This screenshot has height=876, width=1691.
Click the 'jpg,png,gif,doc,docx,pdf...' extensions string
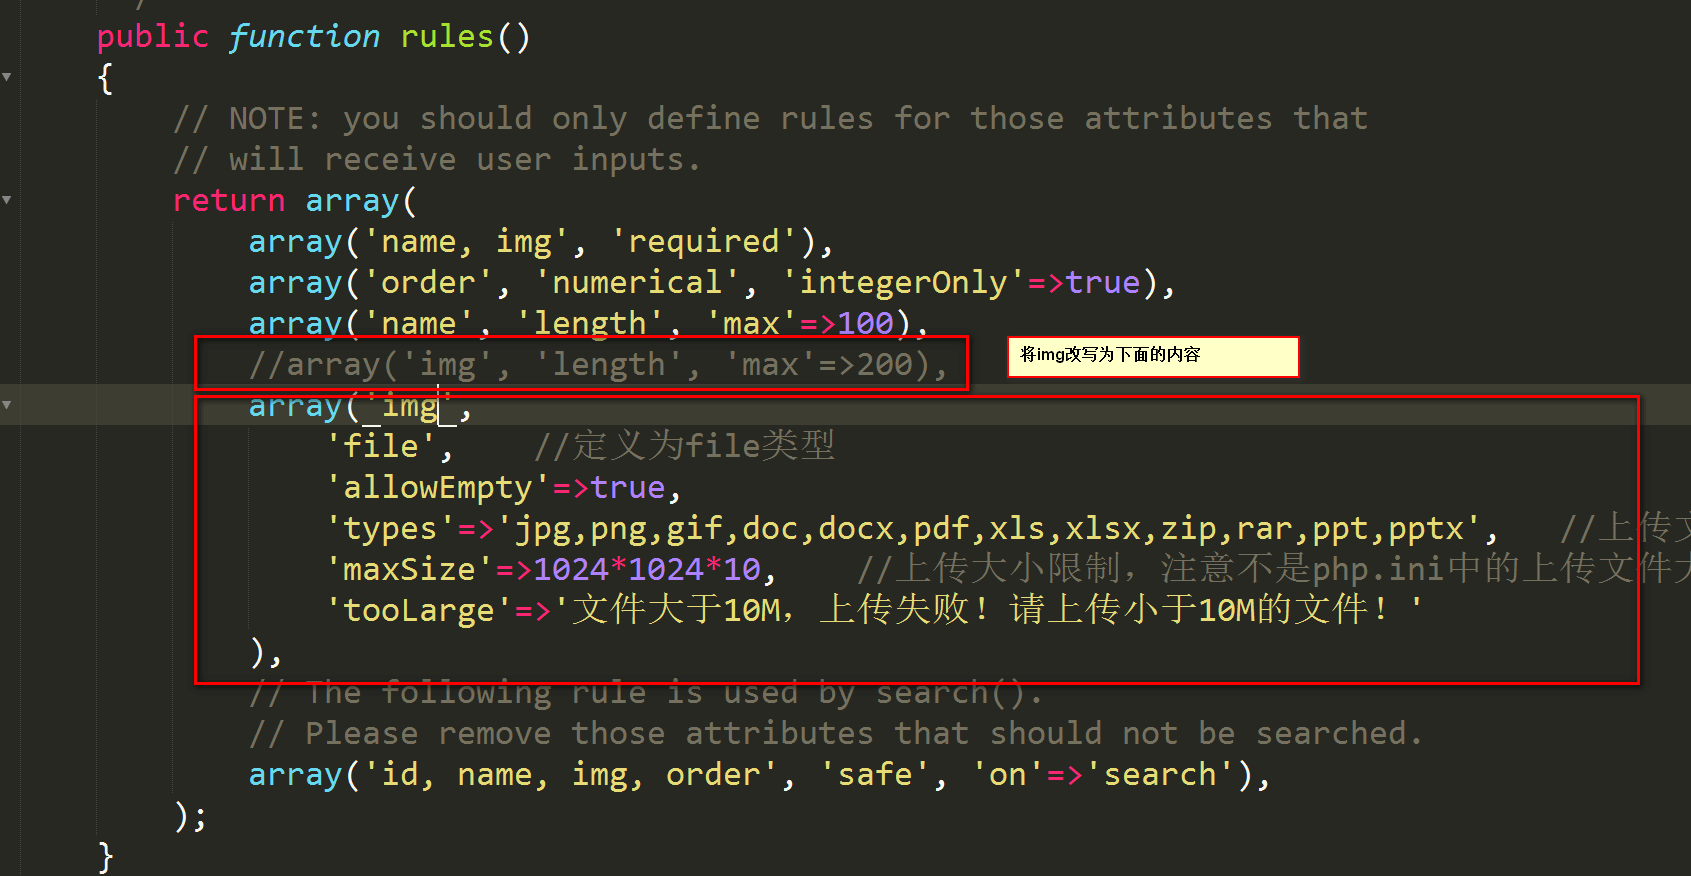(989, 529)
